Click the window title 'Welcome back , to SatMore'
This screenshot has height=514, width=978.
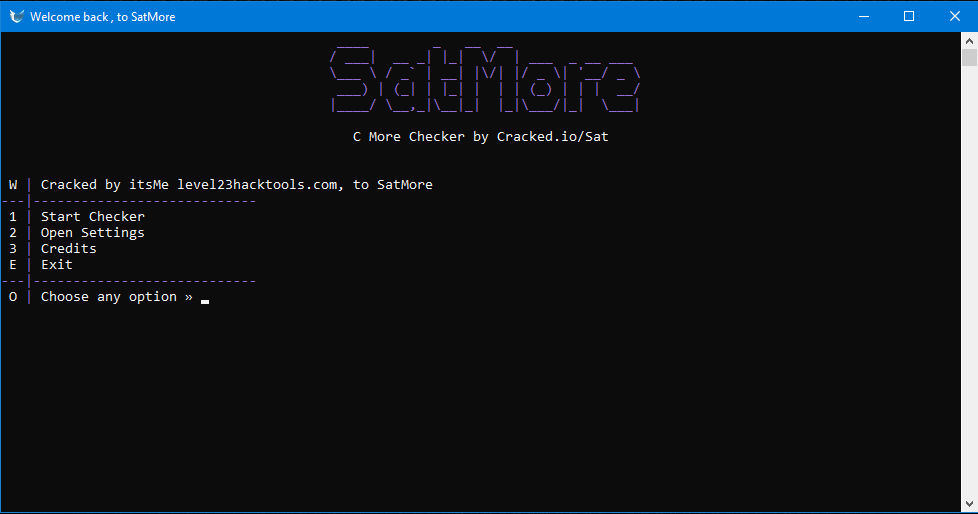coord(102,17)
